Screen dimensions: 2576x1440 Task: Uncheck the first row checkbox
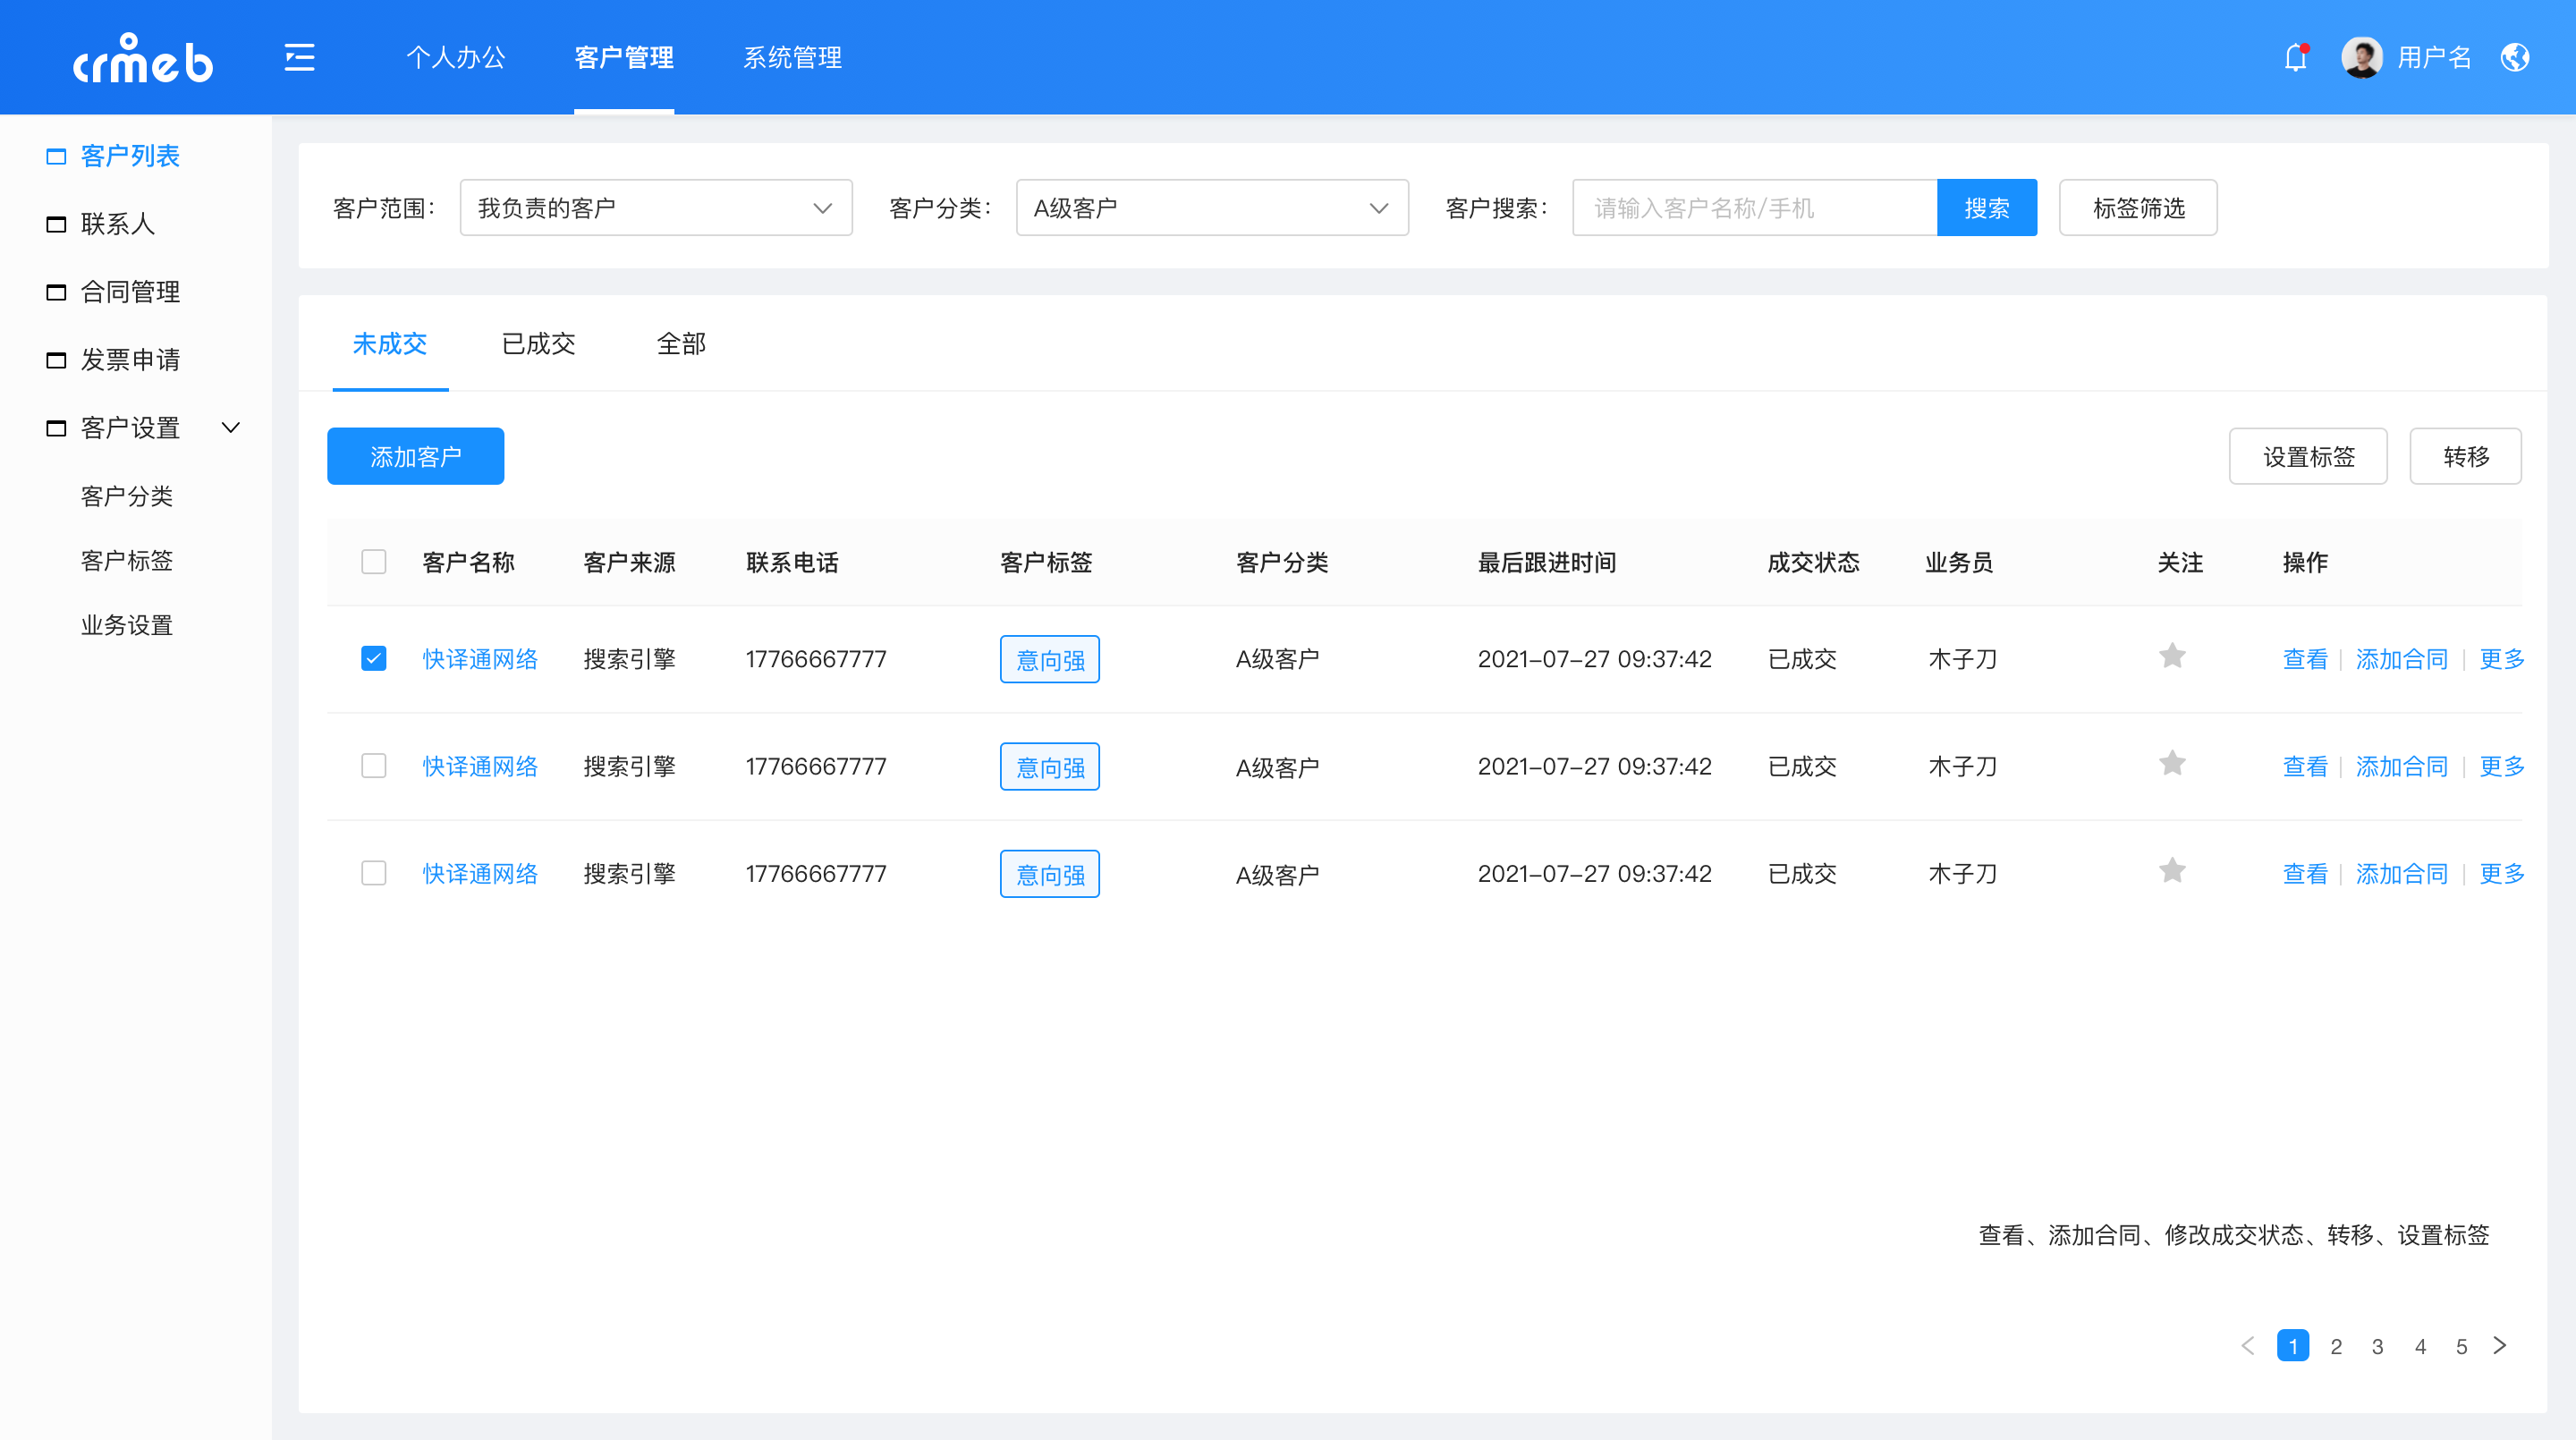click(x=374, y=658)
